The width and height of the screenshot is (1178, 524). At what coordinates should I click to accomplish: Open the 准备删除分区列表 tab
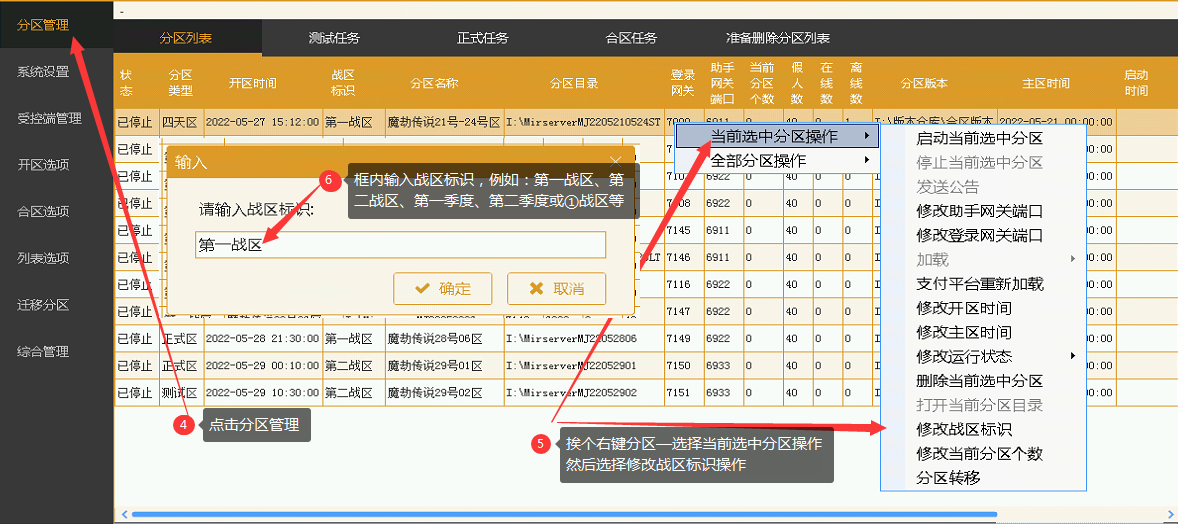click(x=778, y=39)
